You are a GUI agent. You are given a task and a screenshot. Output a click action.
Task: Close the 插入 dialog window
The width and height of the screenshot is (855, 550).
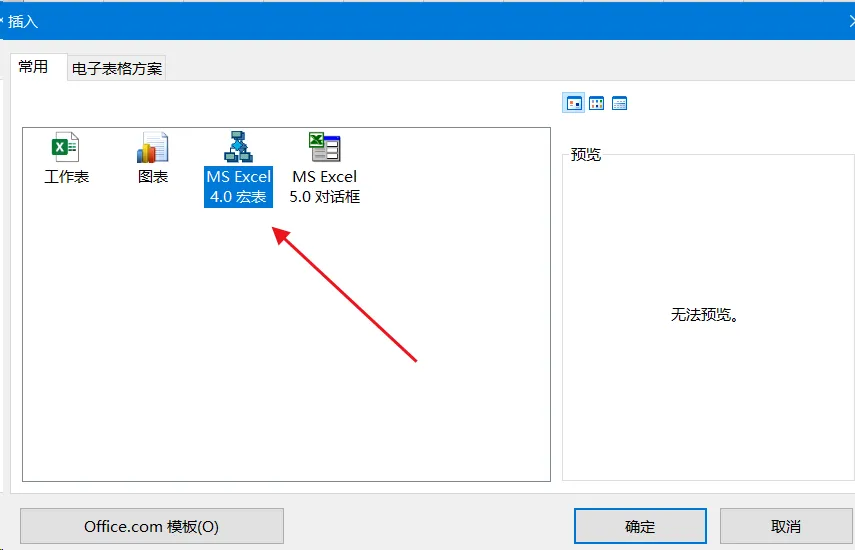pyautogui.click(x=851, y=21)
